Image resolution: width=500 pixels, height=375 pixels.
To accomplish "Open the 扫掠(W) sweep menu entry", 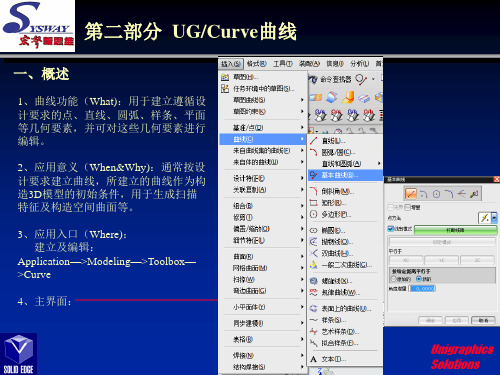I will 262,279.
